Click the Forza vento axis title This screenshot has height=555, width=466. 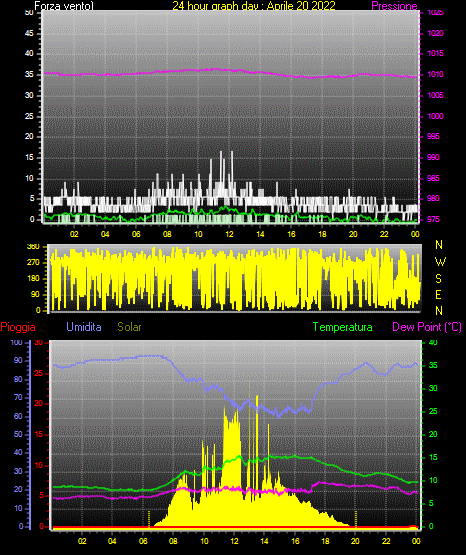(x=64, y=5)
